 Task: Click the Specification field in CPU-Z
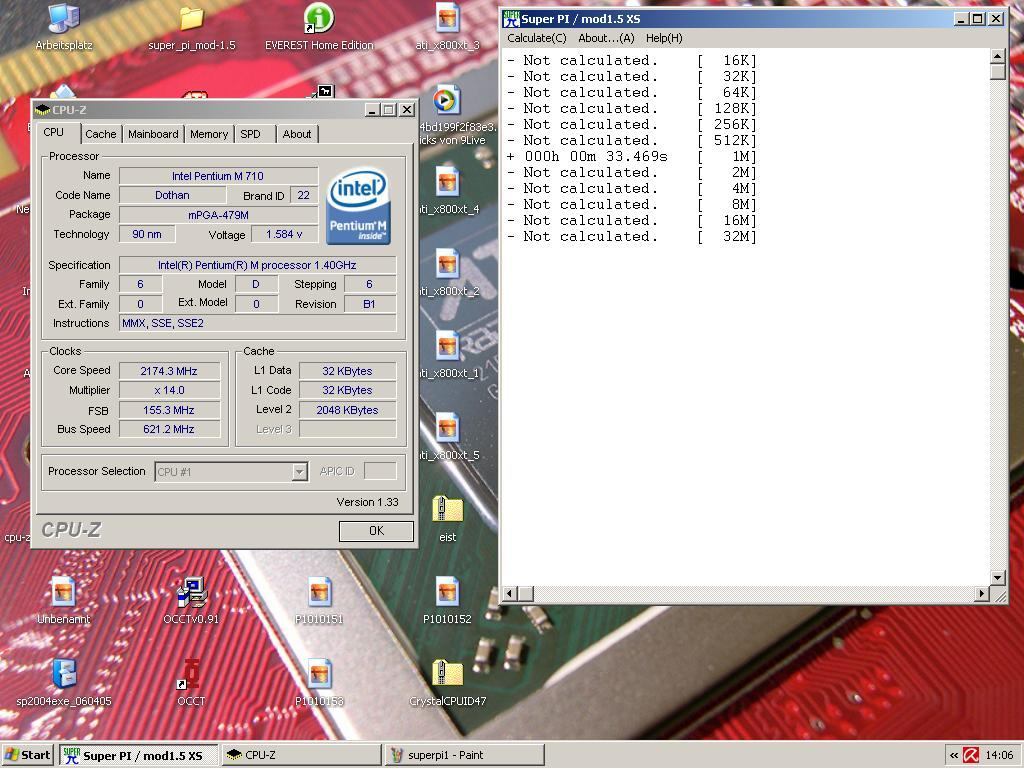click(257, 265)
